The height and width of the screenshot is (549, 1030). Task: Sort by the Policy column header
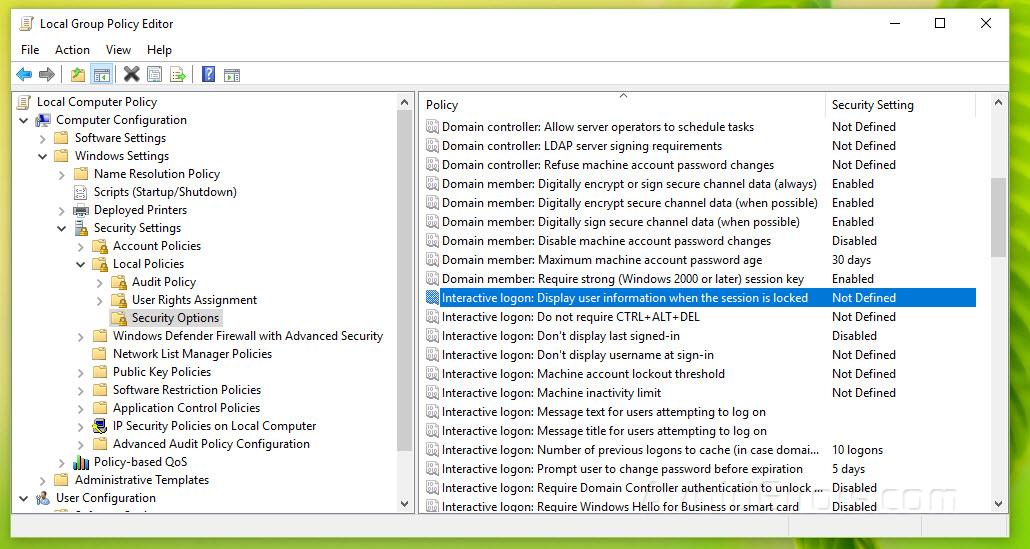click(x=620, y=104)
